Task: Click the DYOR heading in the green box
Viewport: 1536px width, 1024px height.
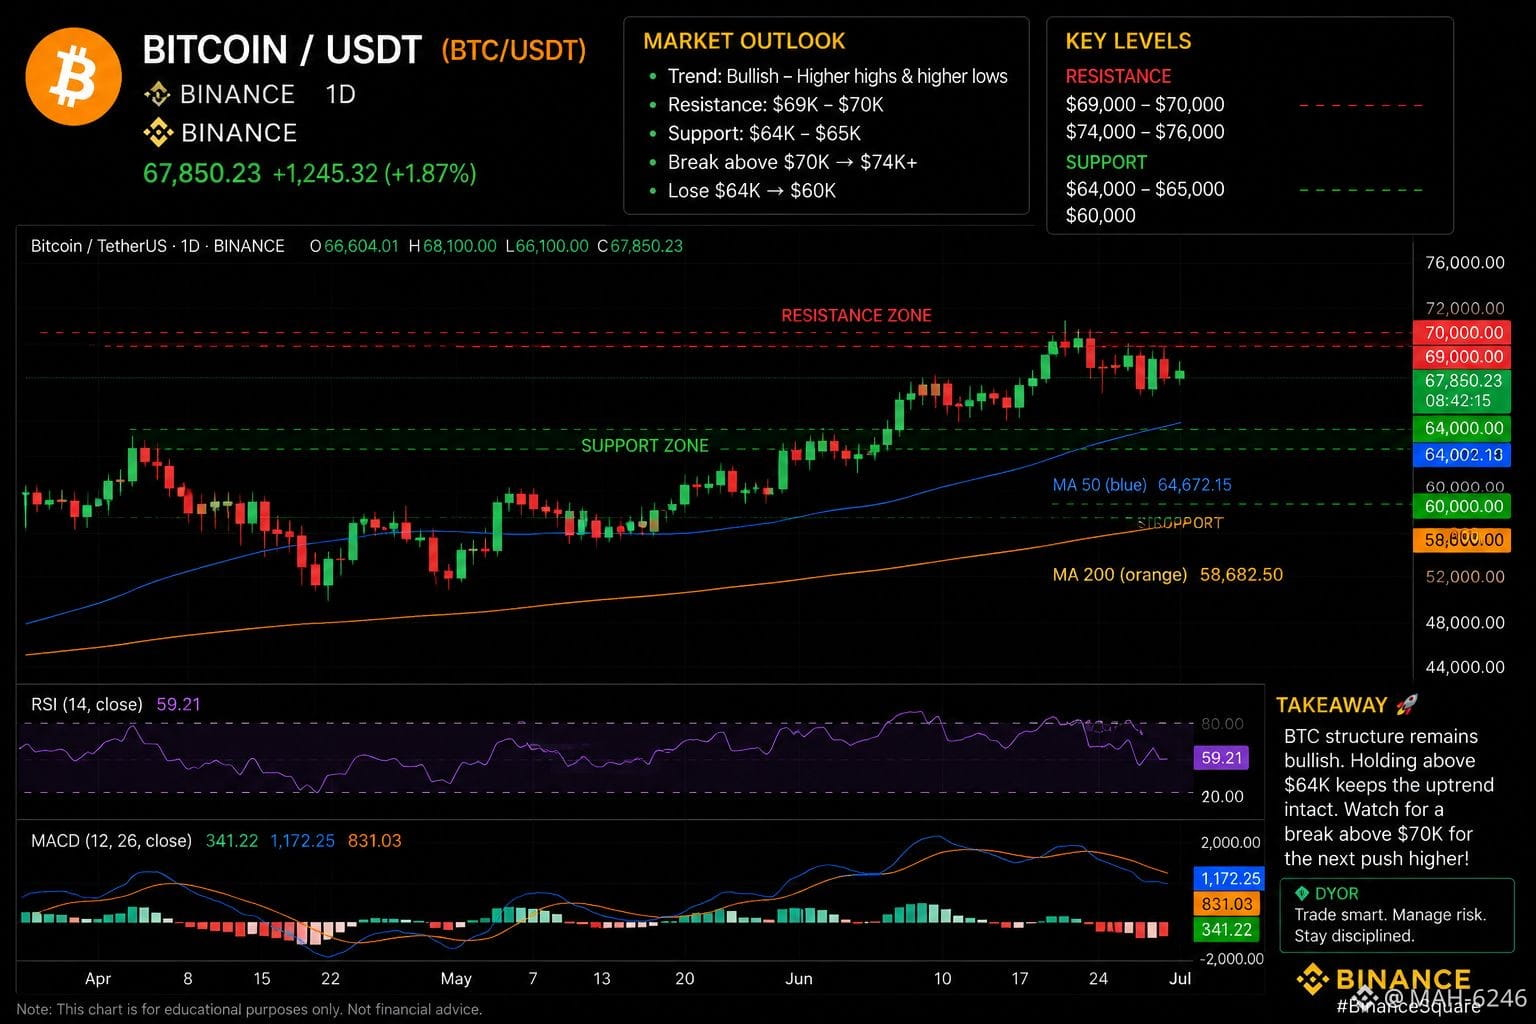Action: click(1337, 894)
